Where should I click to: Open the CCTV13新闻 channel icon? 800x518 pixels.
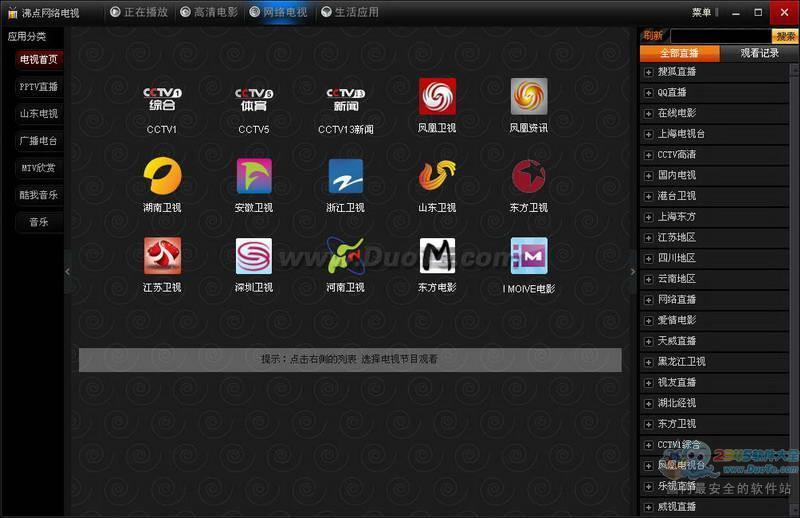point(345,99)
